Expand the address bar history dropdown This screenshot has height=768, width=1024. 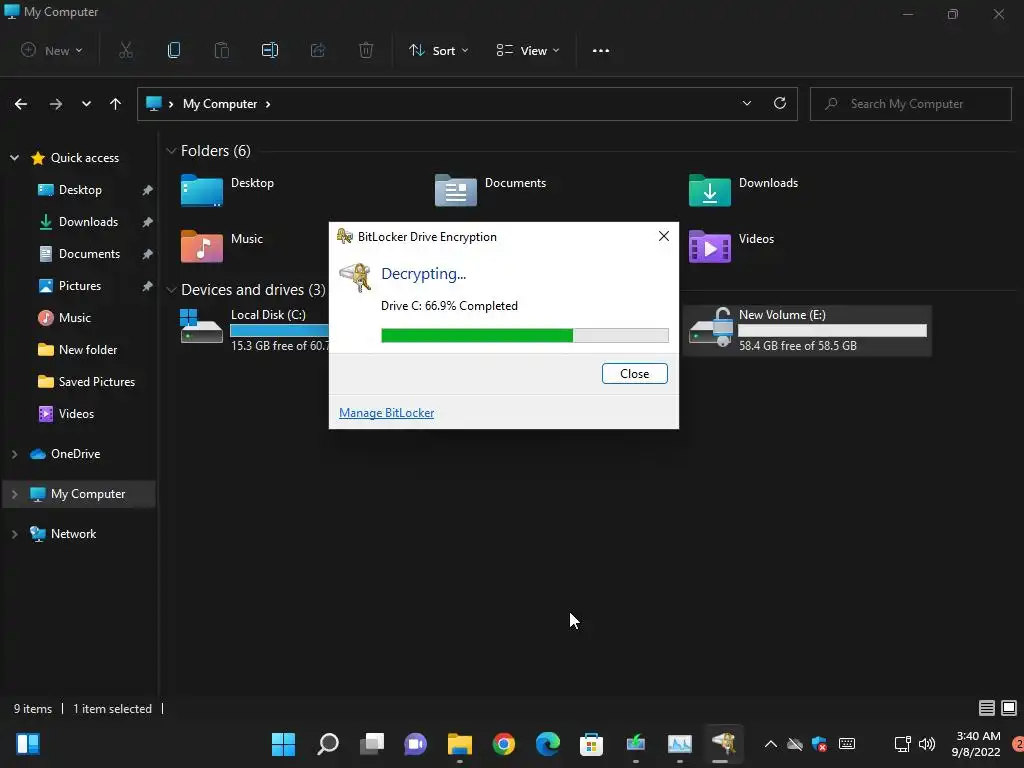746,103
